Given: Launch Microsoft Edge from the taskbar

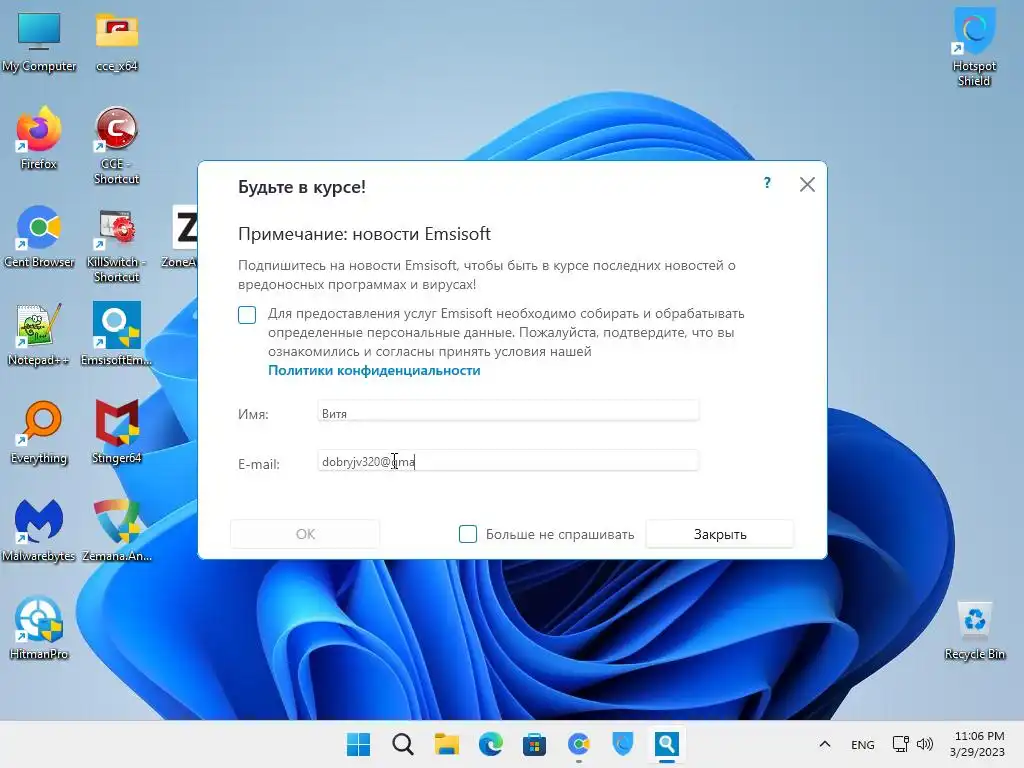Looking at the screenshot, I should pyautogui.click(x=490, y=744).
